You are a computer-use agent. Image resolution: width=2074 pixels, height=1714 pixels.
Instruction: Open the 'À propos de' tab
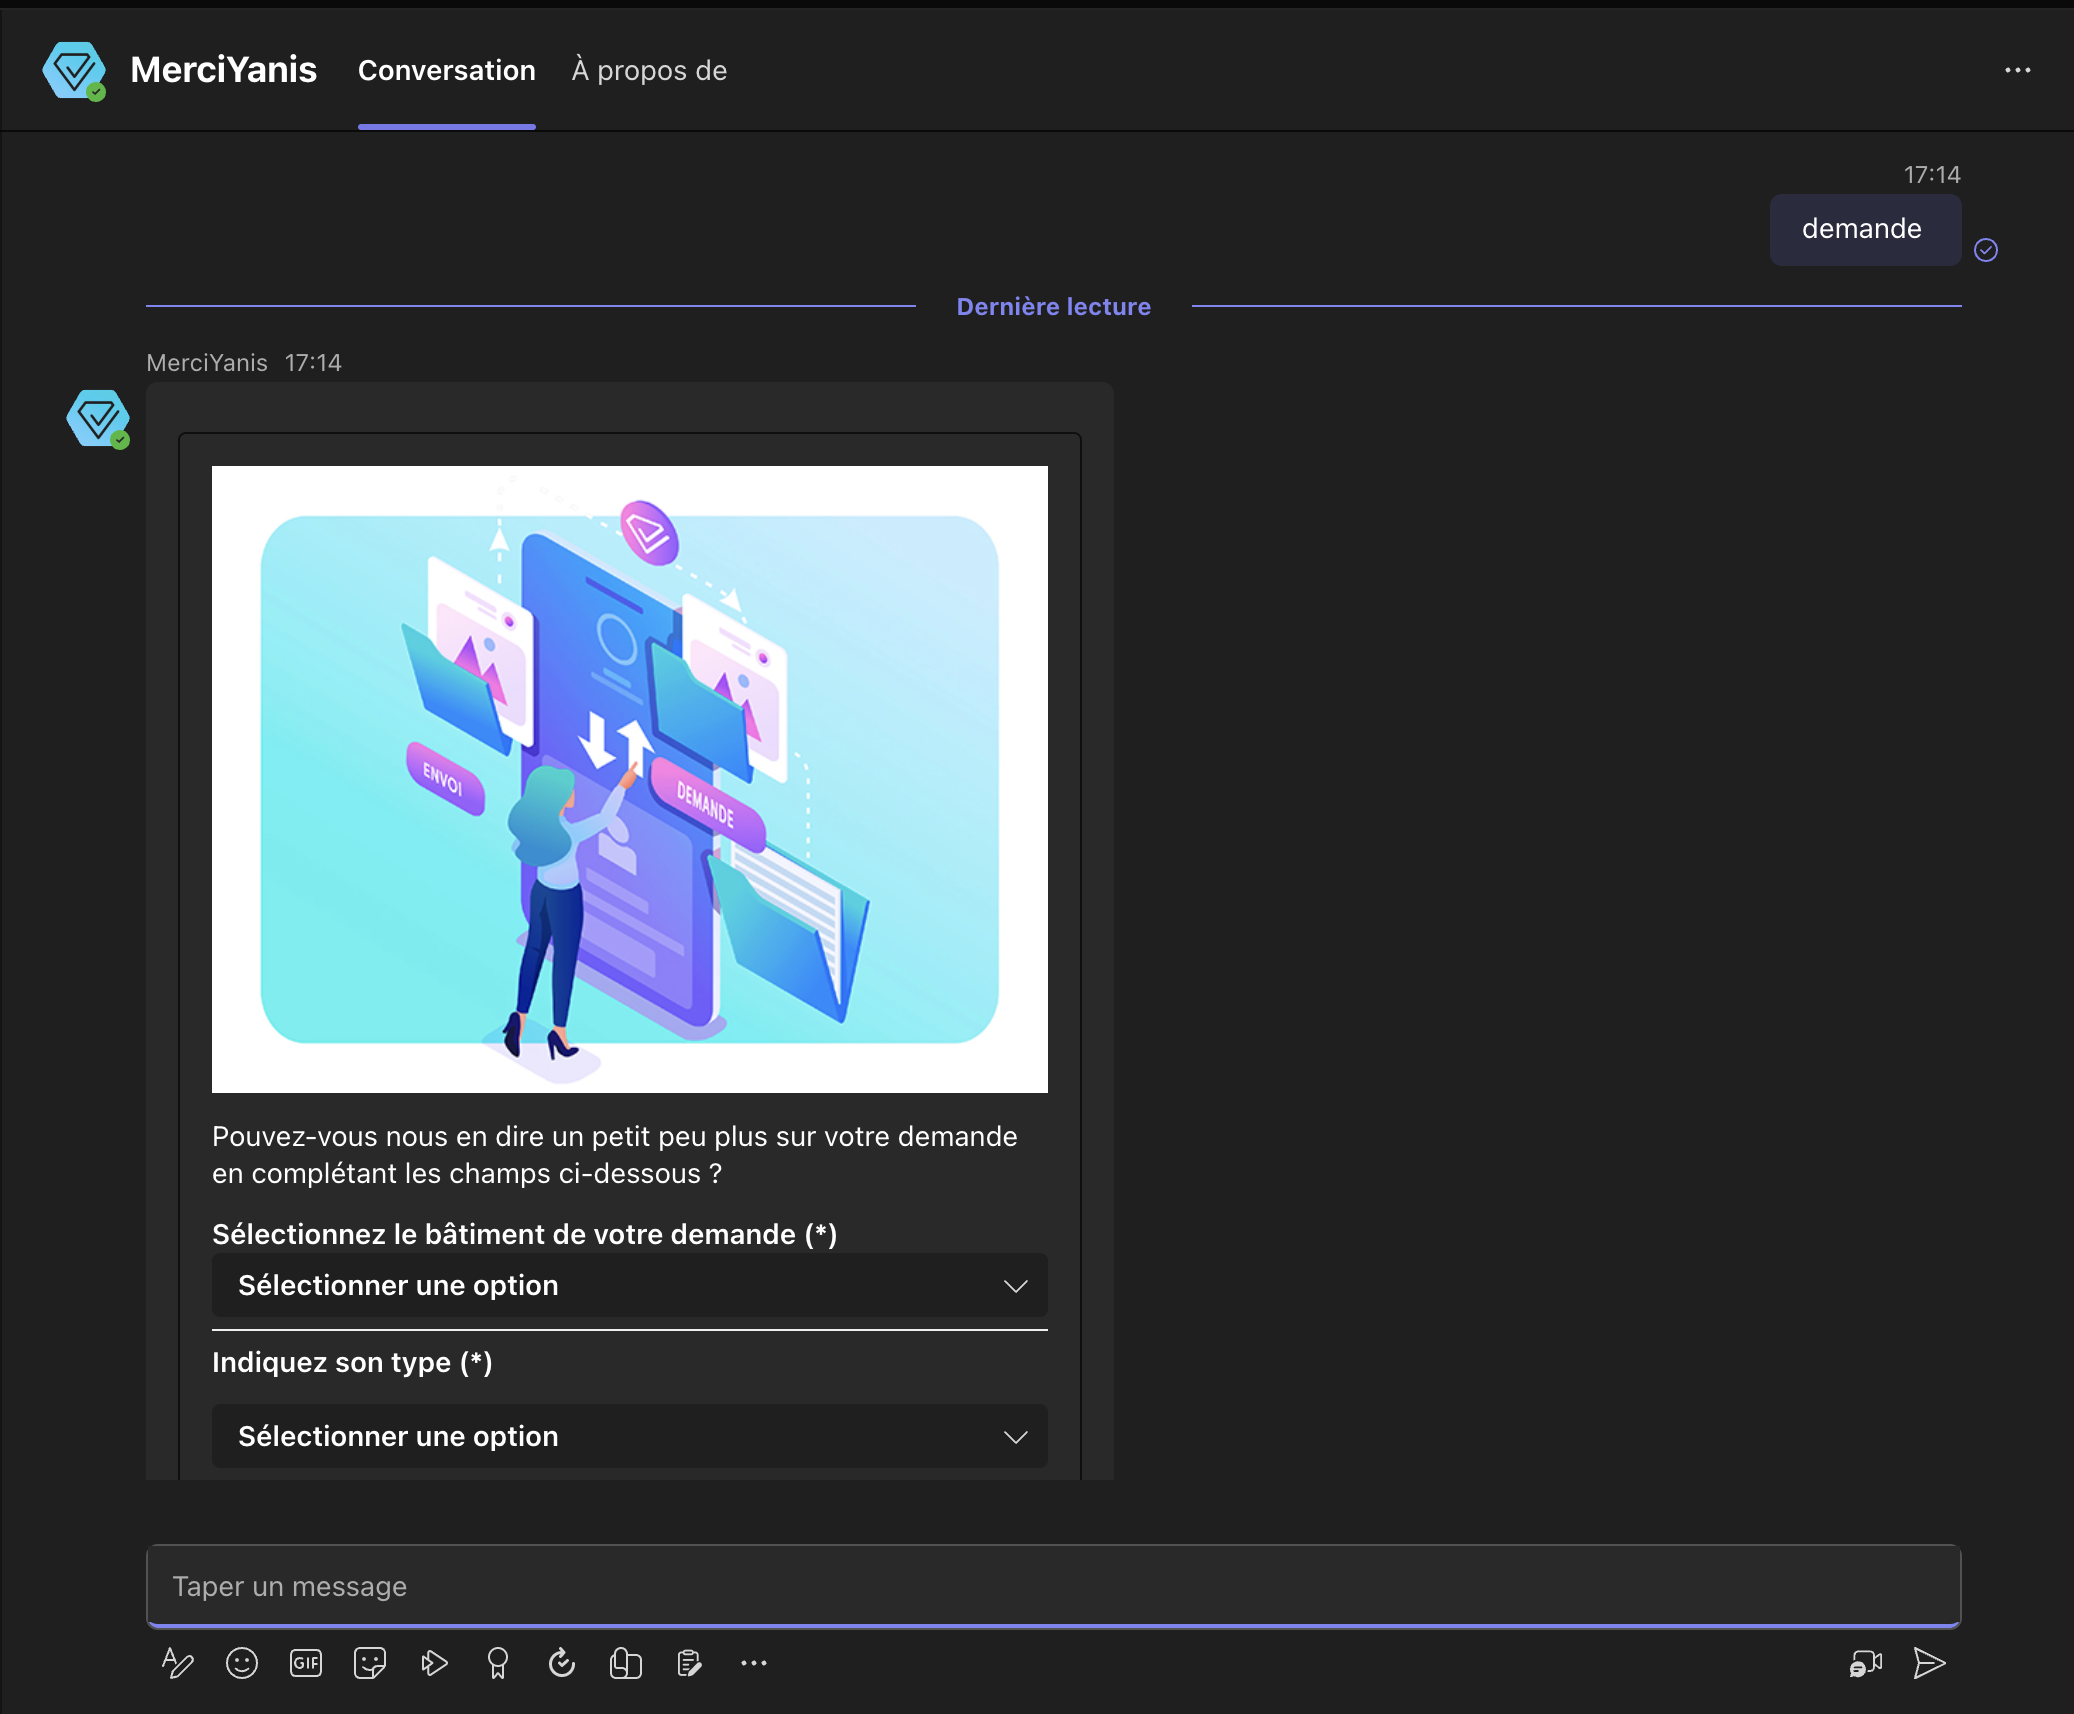coord(649,71)
